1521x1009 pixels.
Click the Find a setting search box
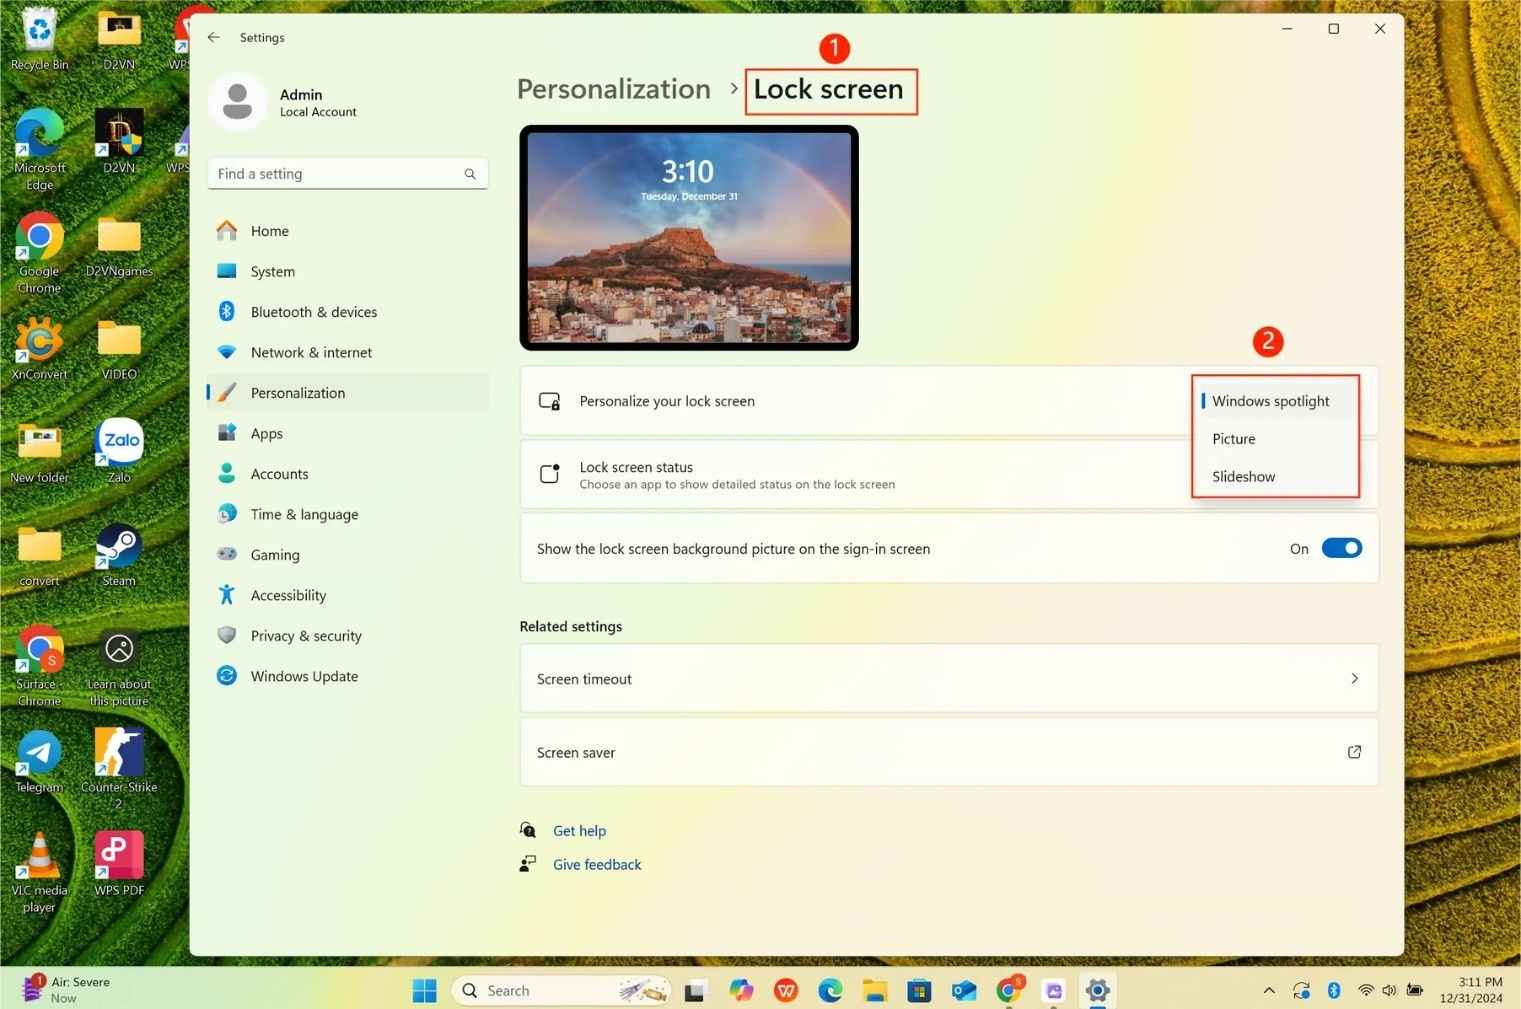click(x=347, y=173)
